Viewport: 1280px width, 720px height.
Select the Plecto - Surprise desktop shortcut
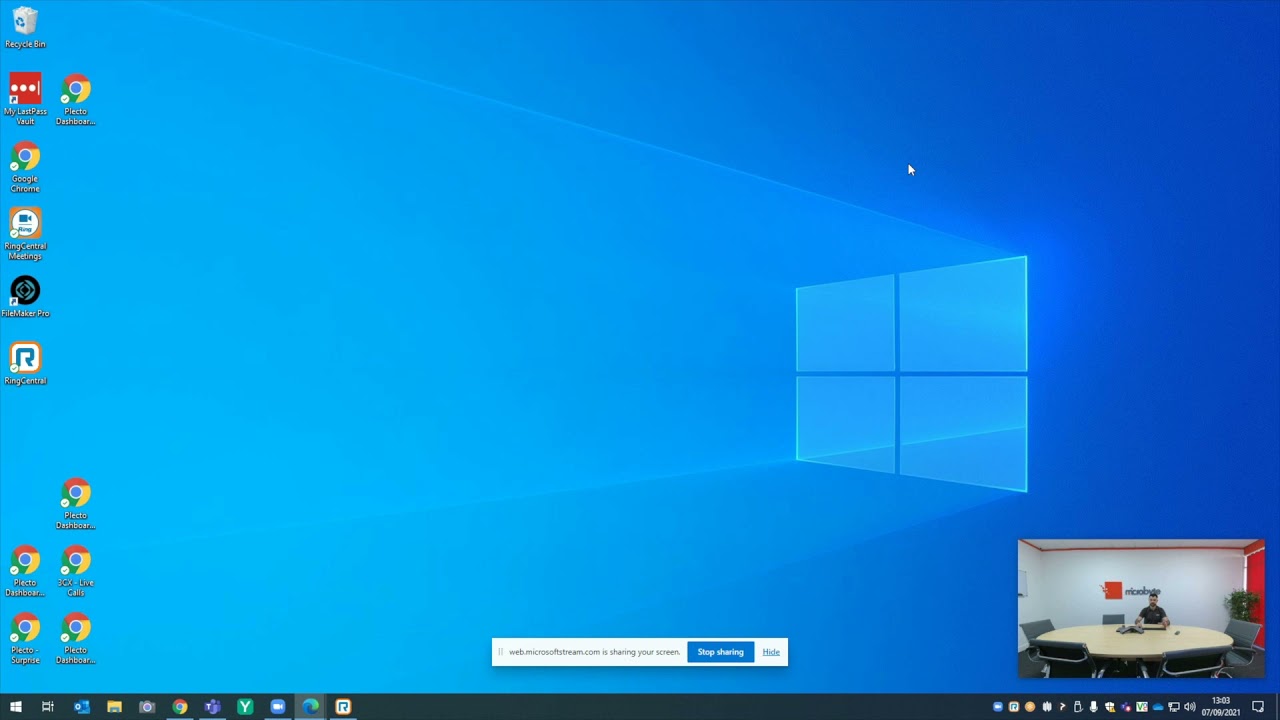25,638
